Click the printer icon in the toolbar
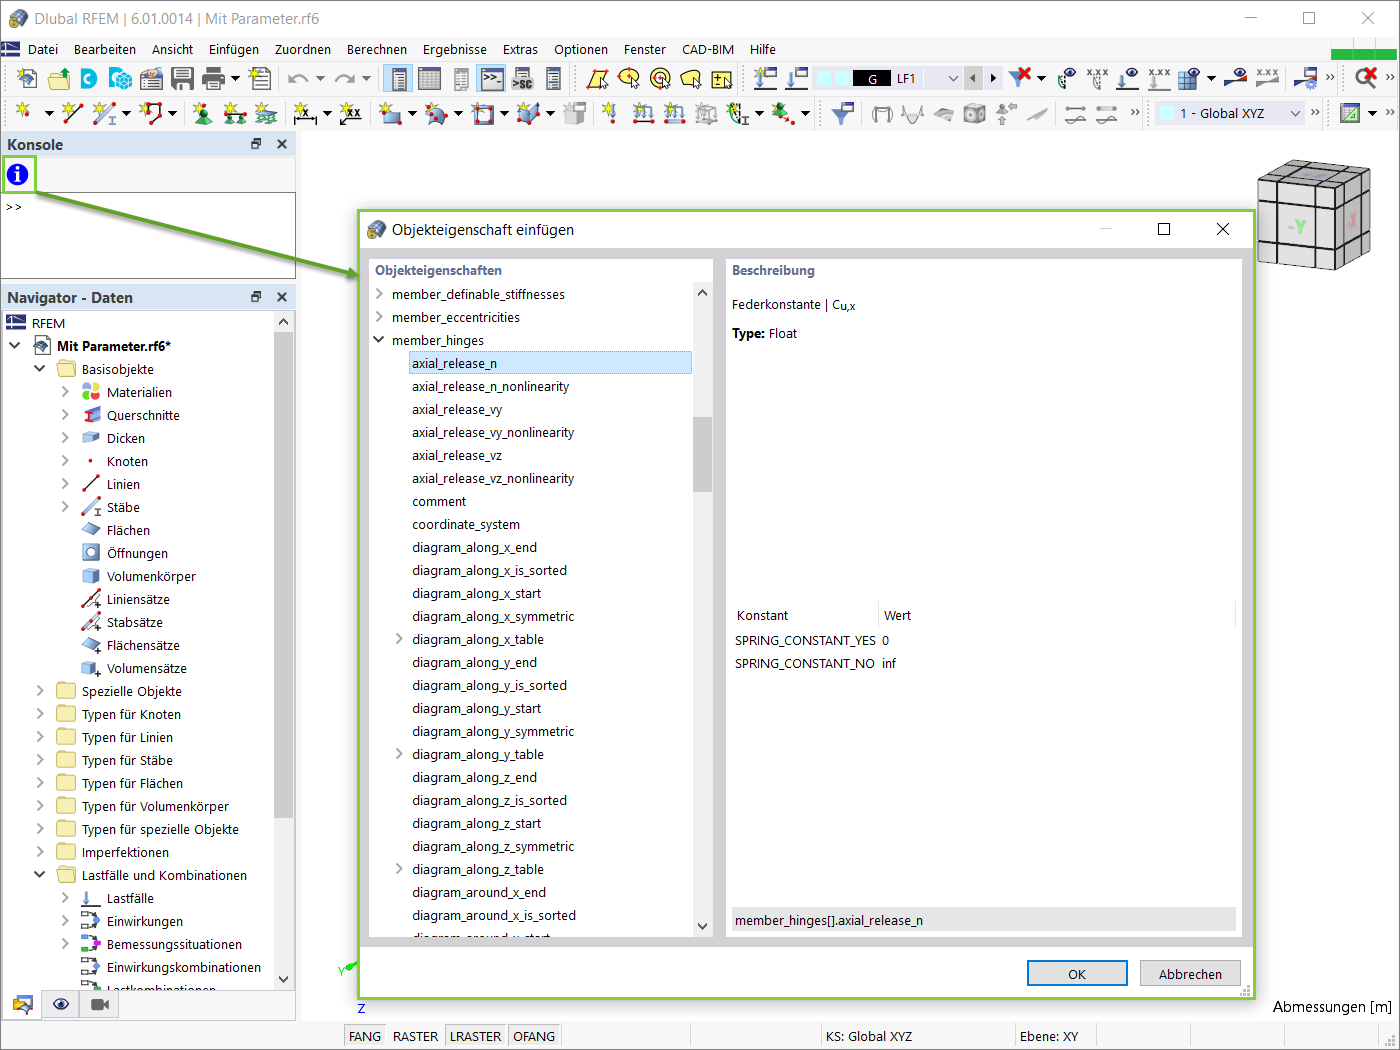The image size is (1400, 1050). point(213,78)
